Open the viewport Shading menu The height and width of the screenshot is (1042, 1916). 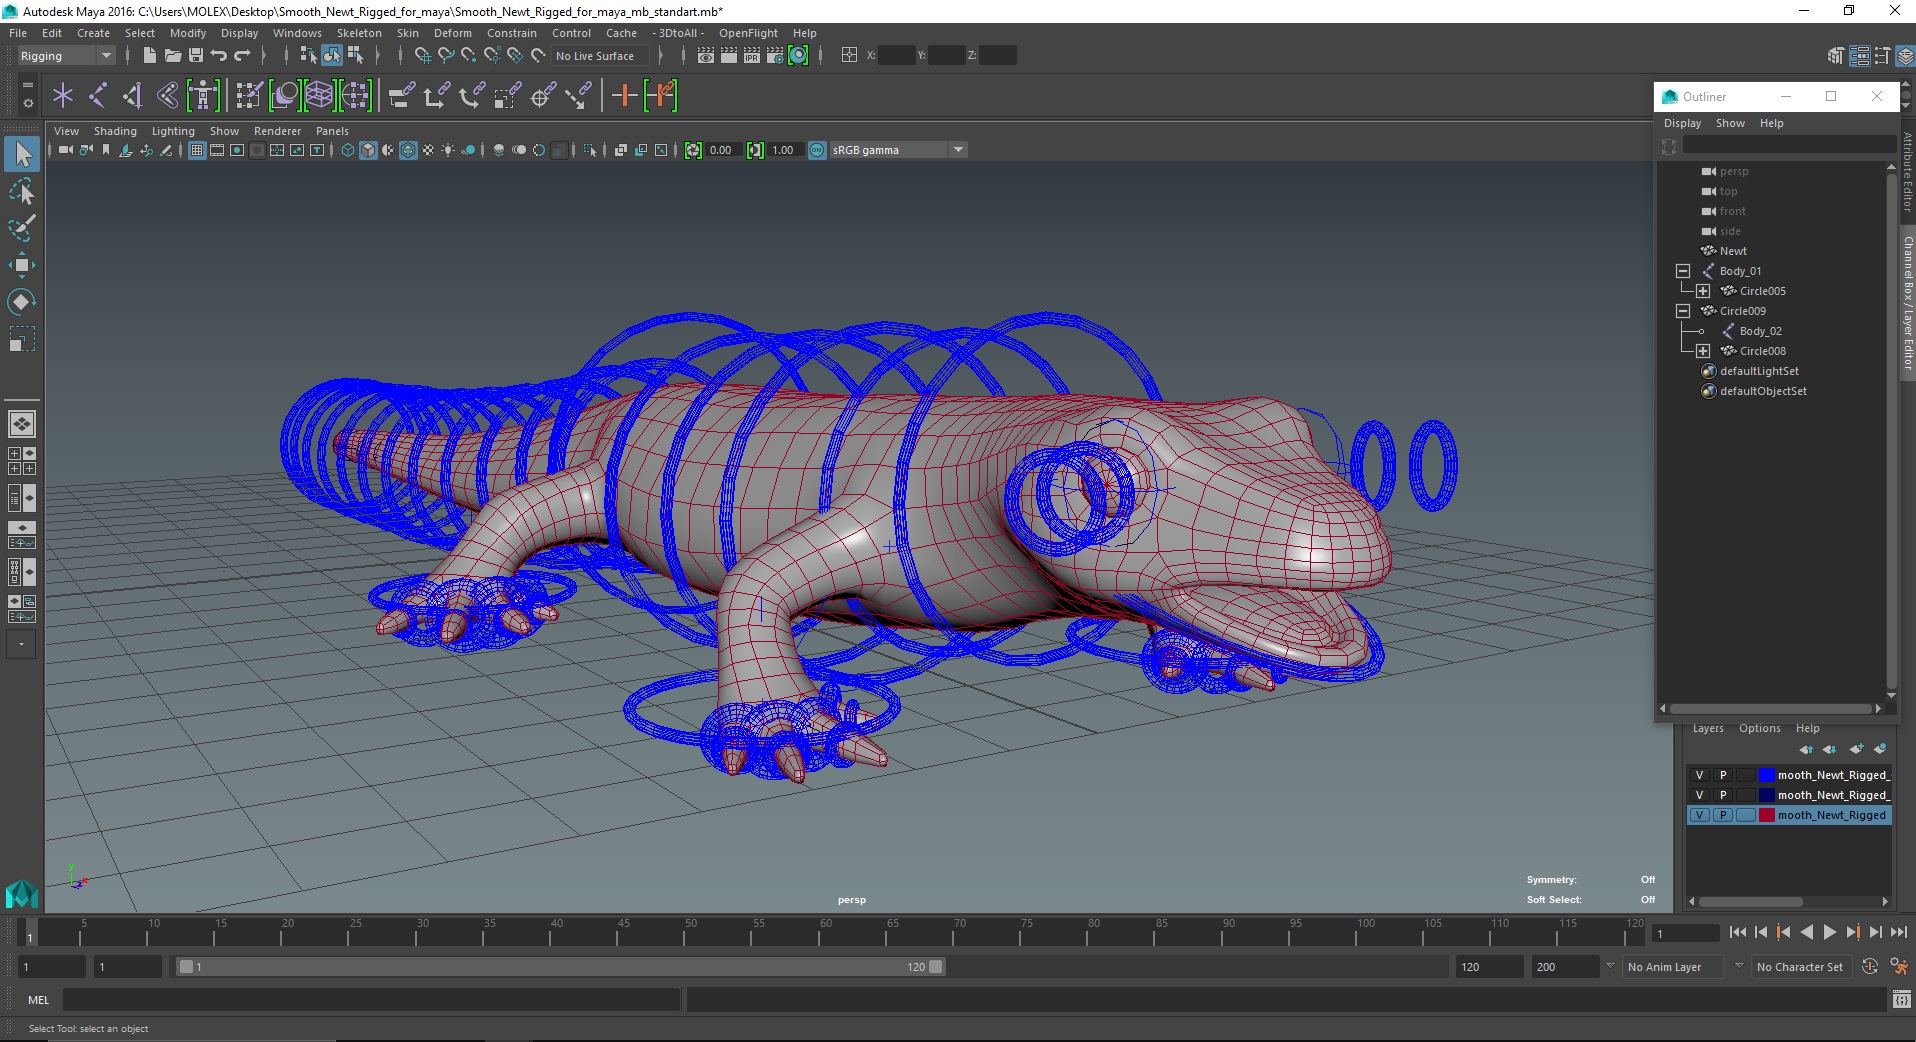pos(115,131)
